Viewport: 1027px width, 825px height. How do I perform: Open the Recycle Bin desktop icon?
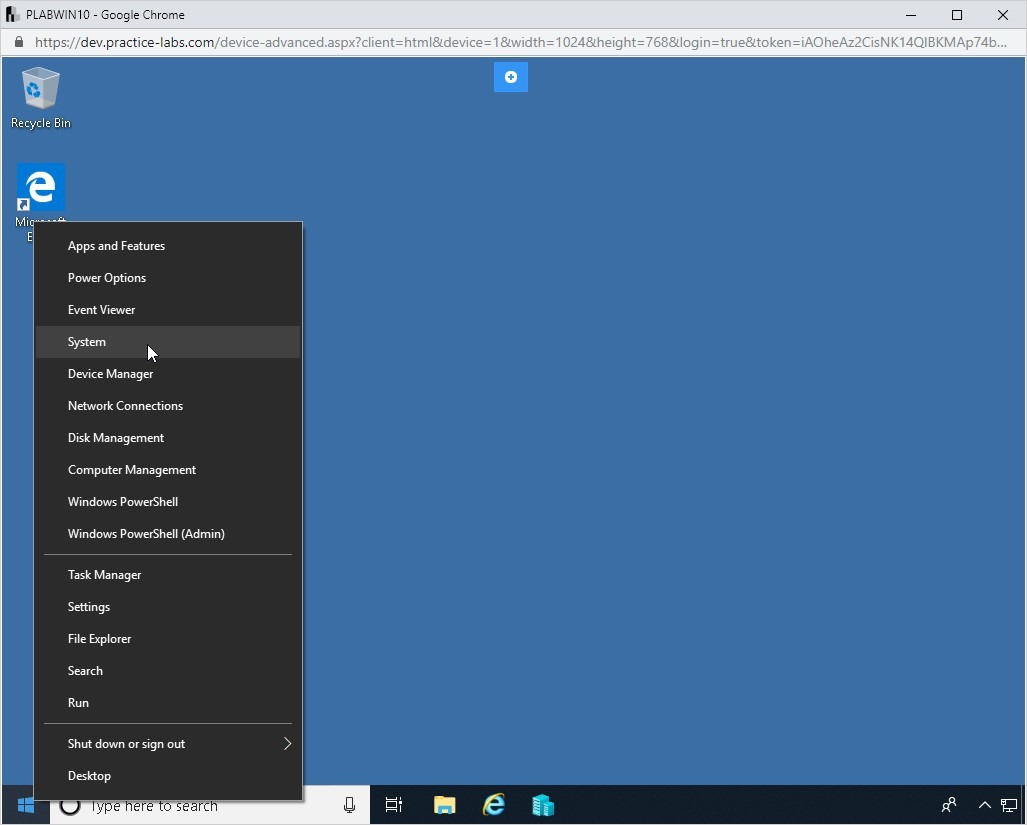[41, 98]
